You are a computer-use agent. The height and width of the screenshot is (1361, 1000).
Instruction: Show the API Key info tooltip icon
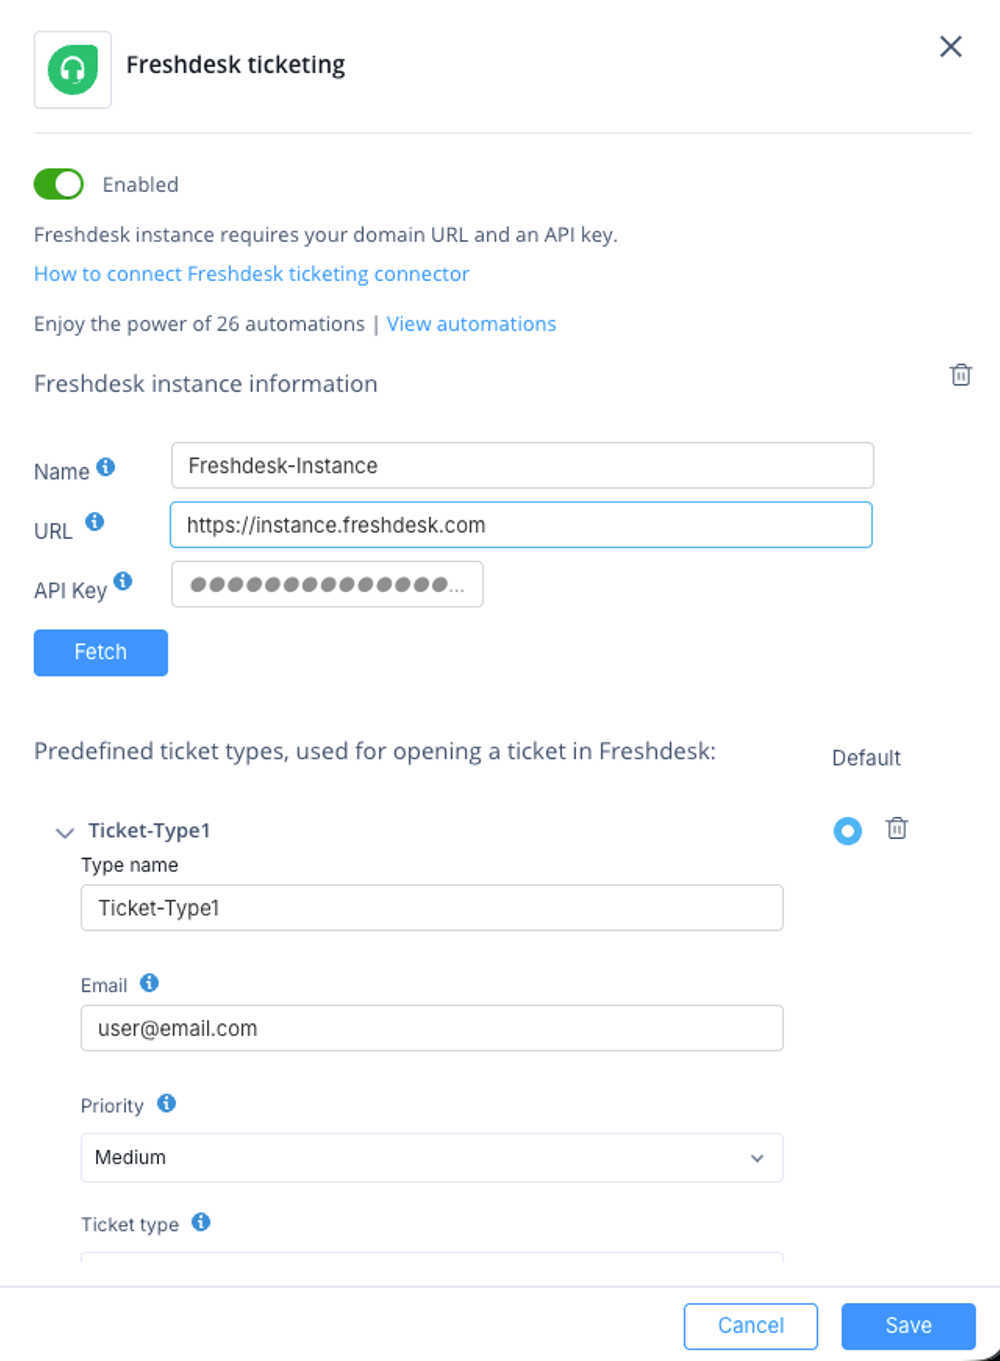point(123,581)
